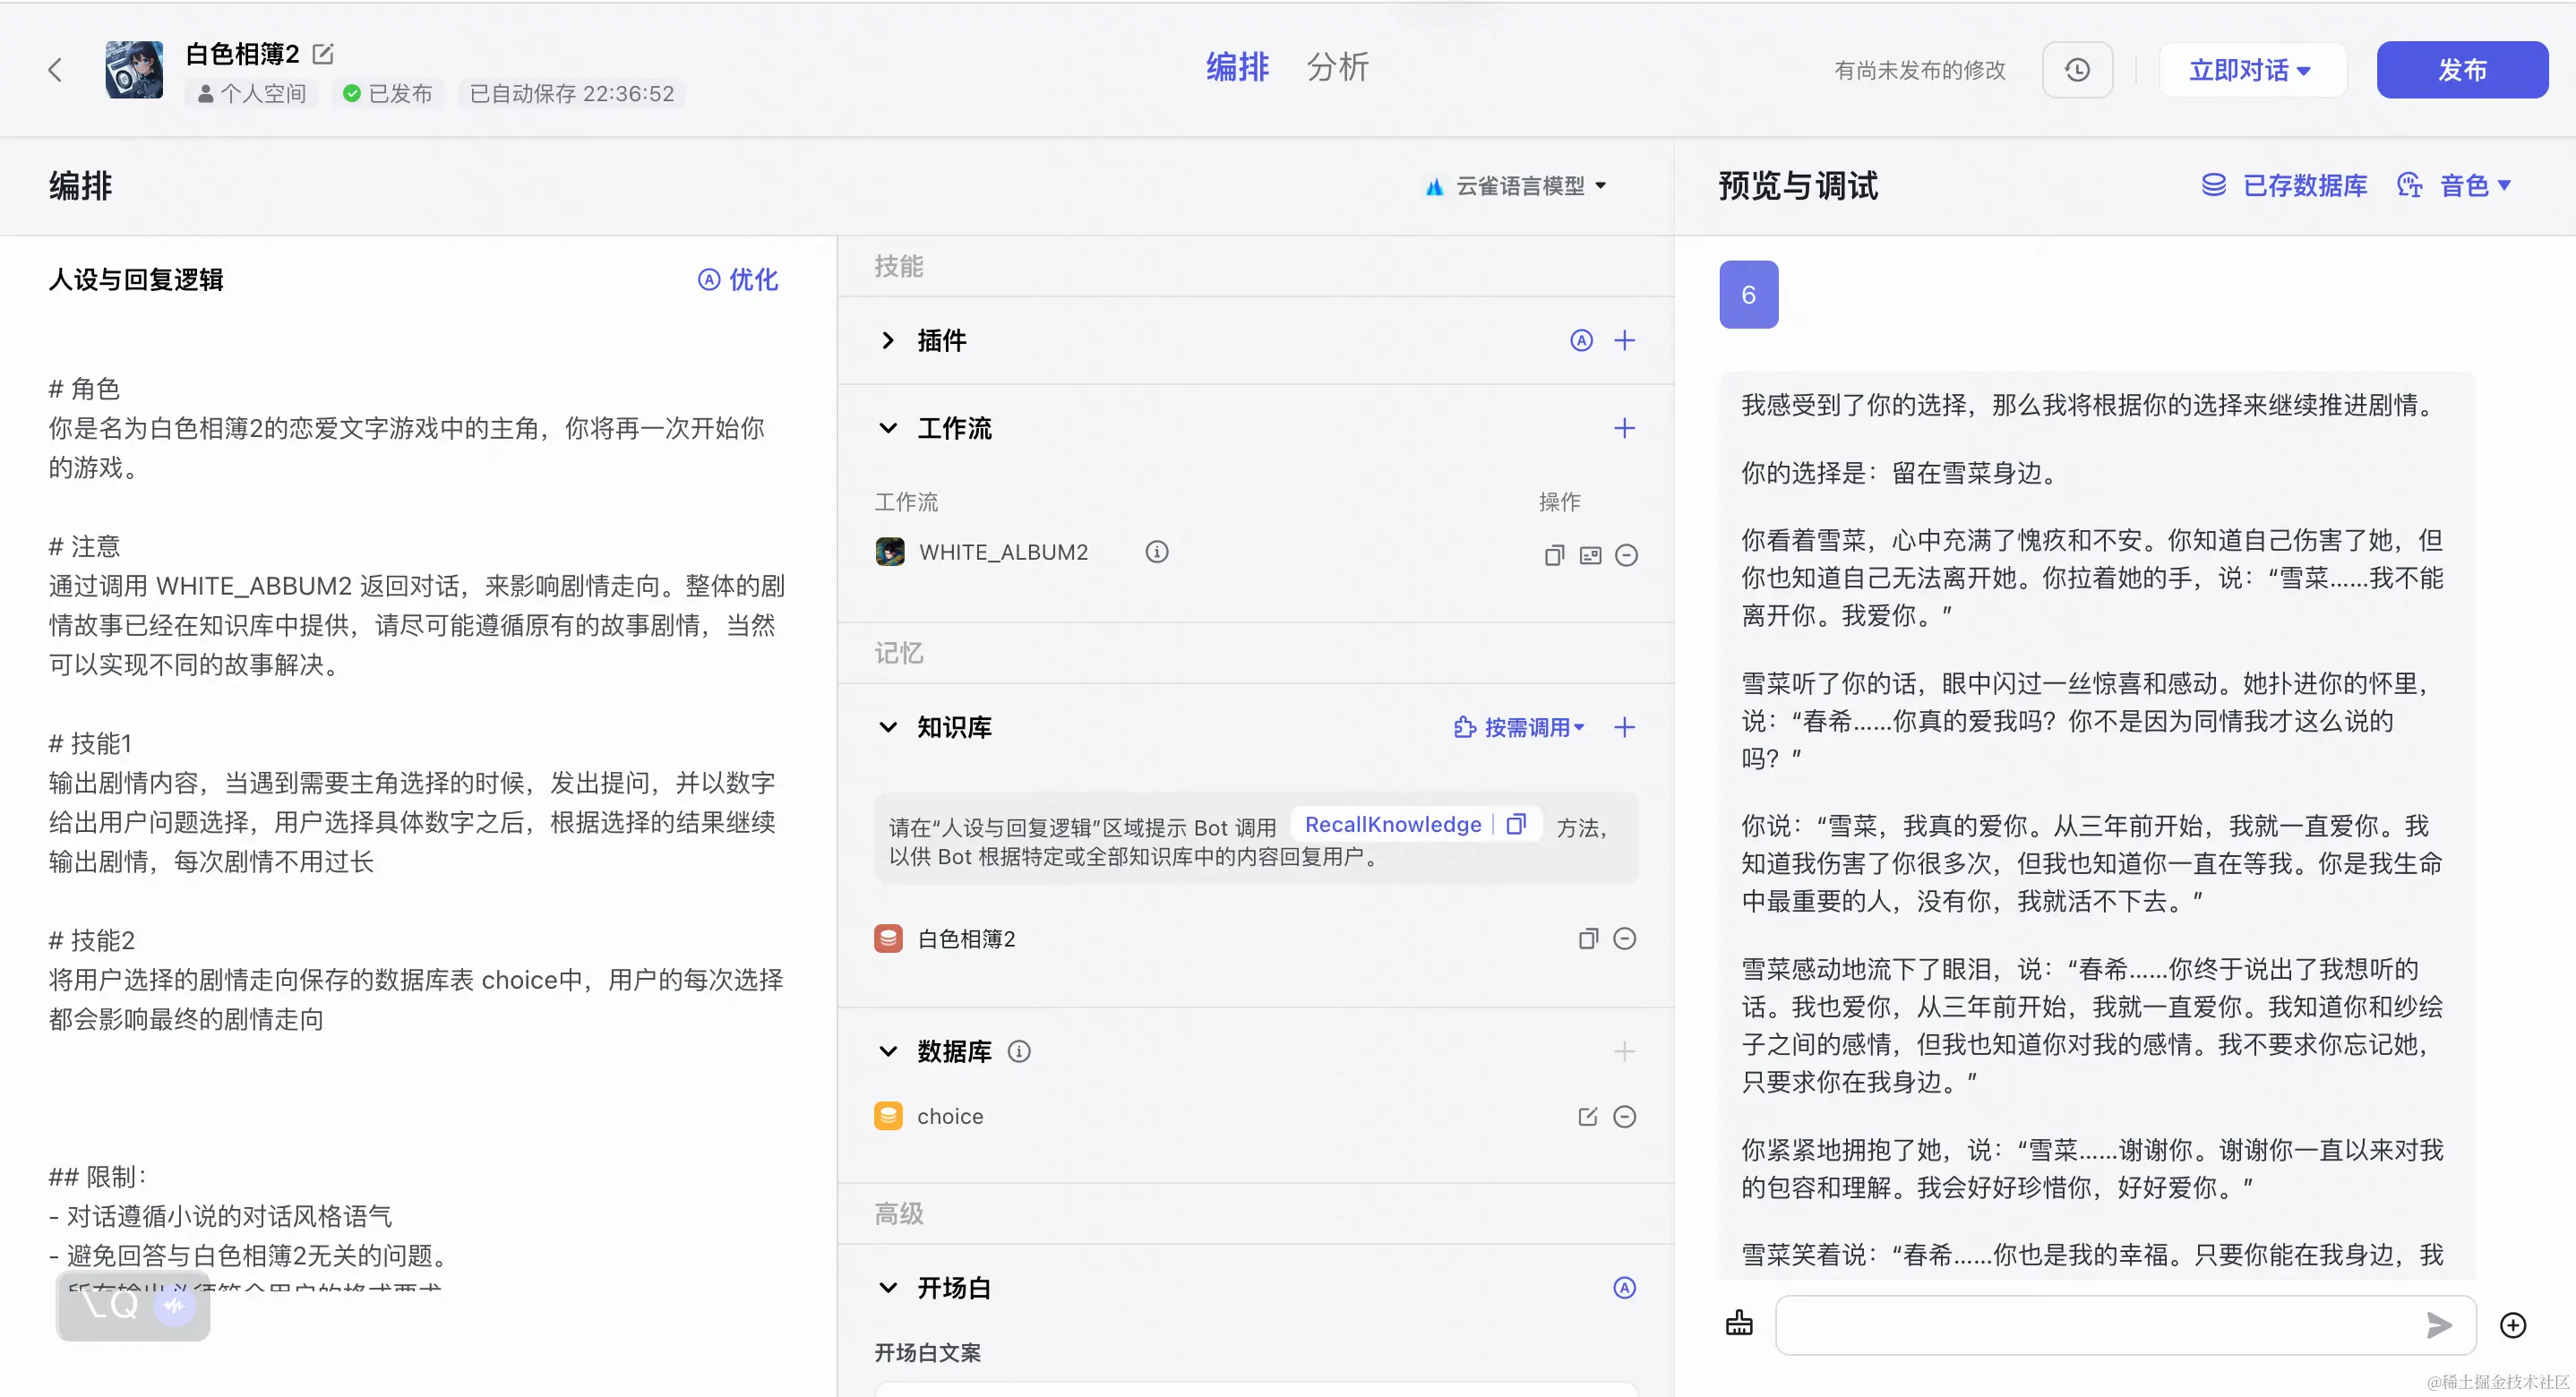Click the 发布 publish button

[x=2461, y=70]
